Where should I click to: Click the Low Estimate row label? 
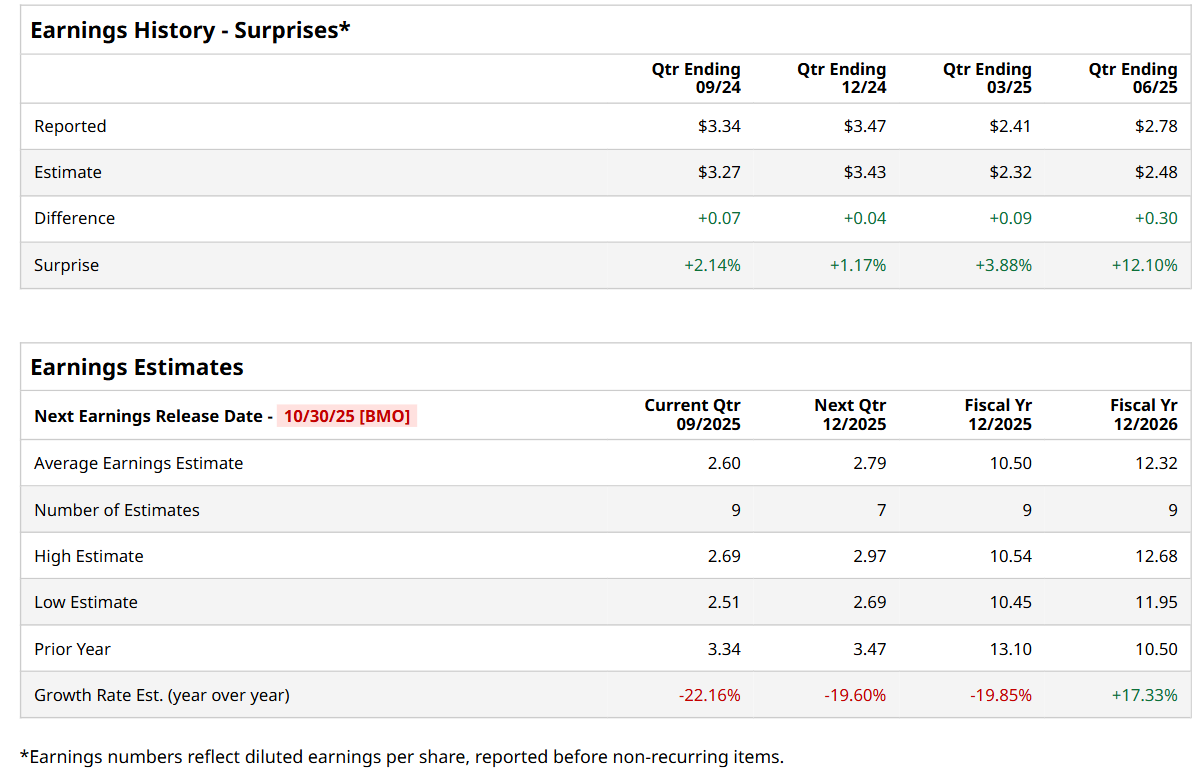[86, 602]
